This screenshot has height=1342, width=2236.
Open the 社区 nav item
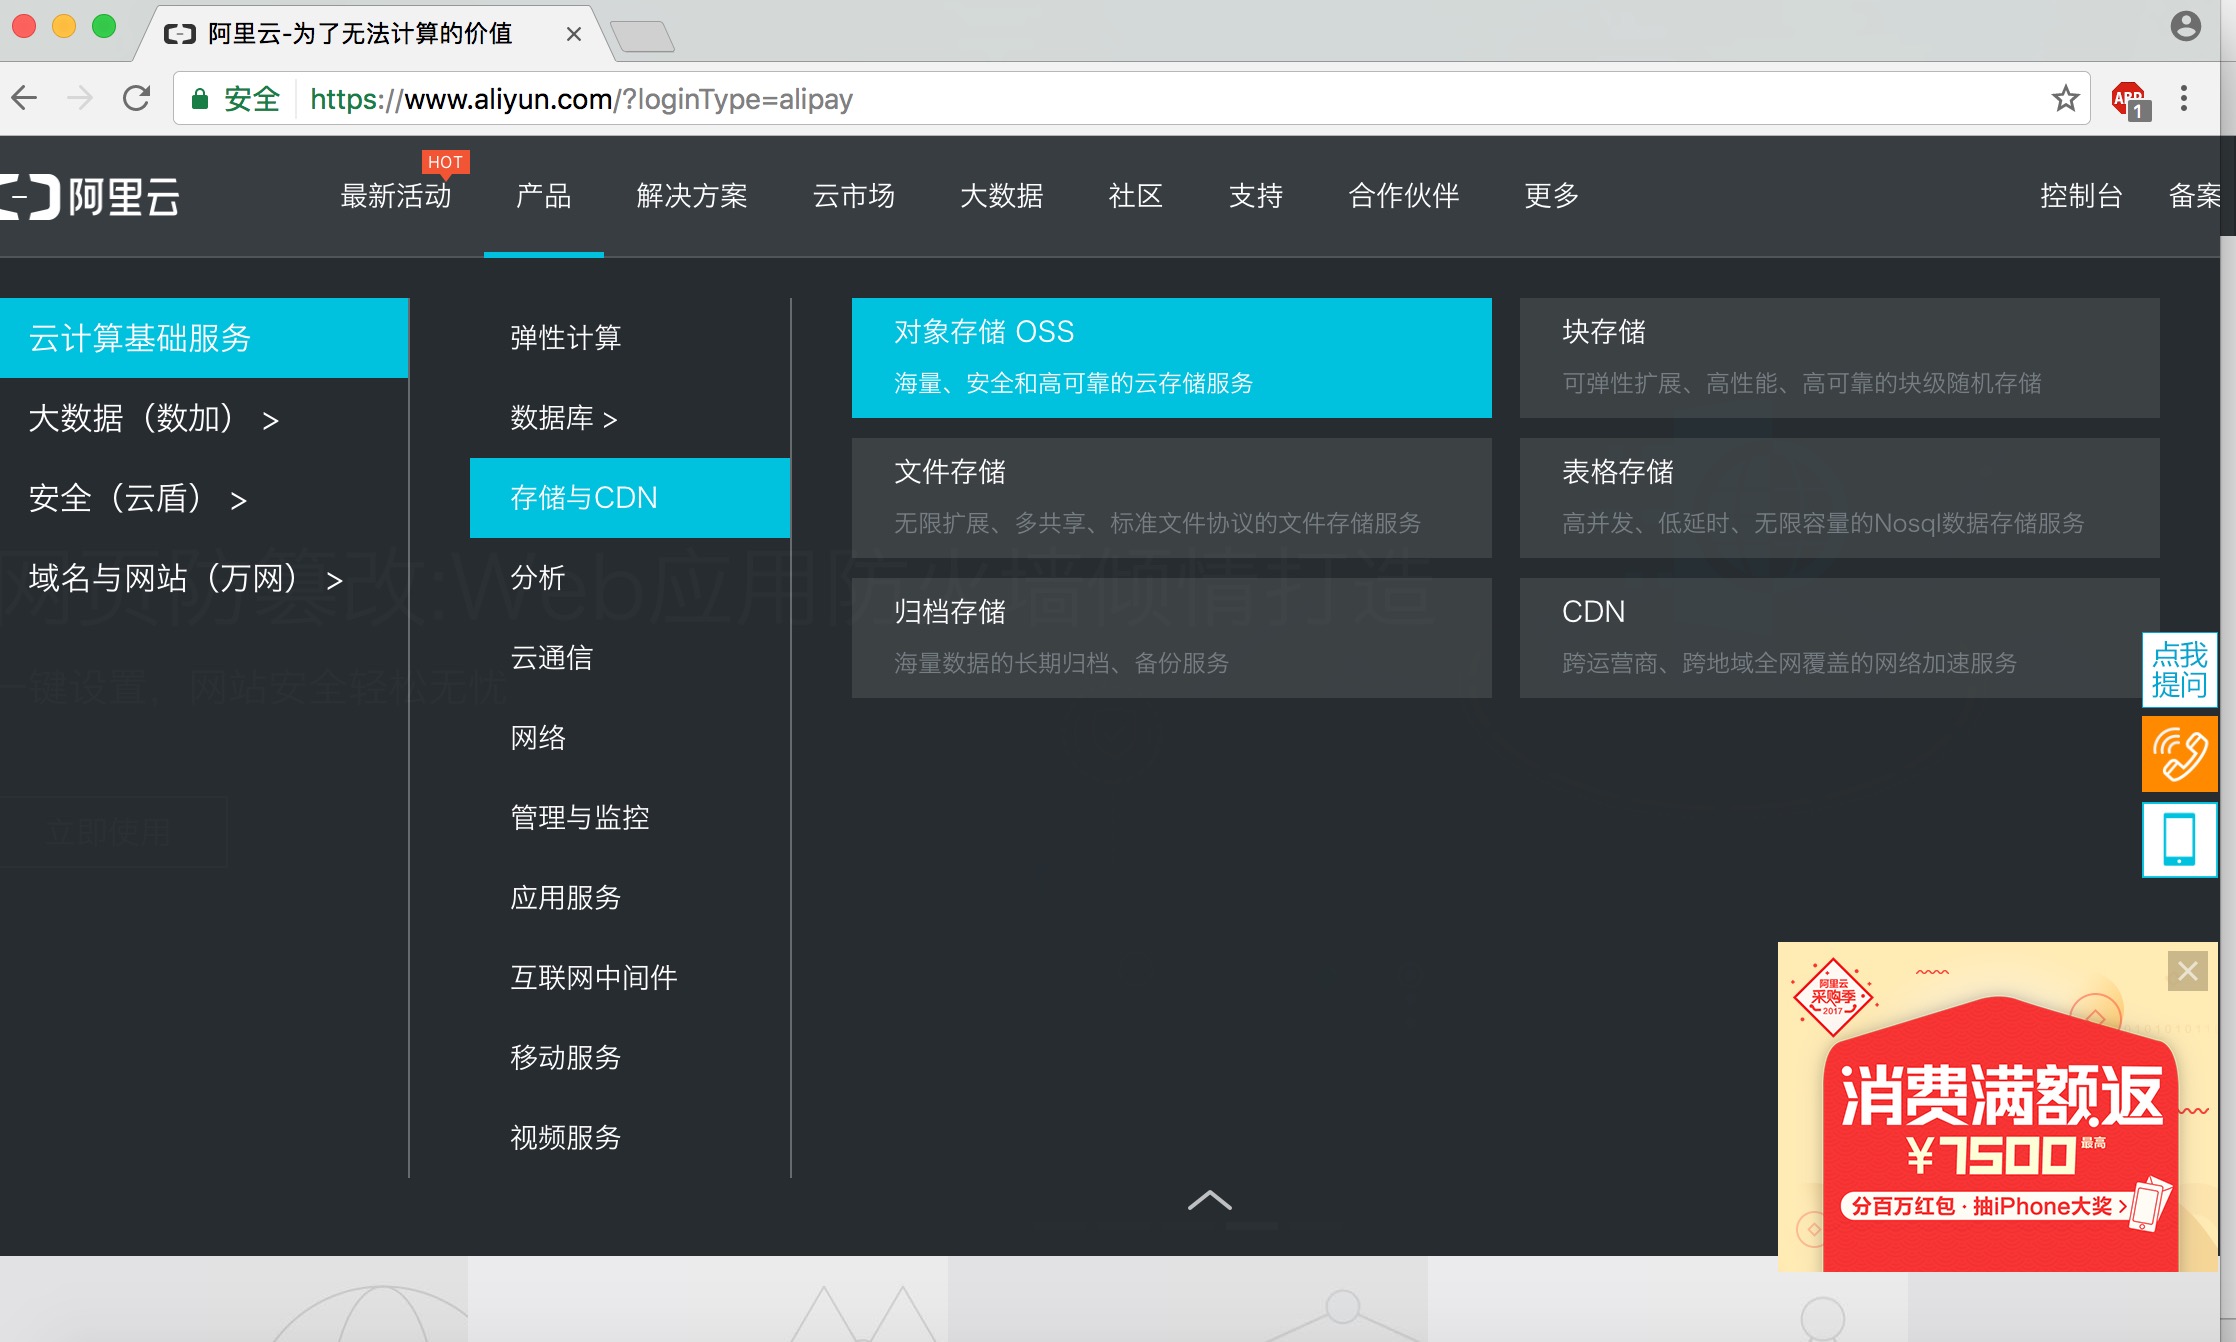coord(1136,196)
